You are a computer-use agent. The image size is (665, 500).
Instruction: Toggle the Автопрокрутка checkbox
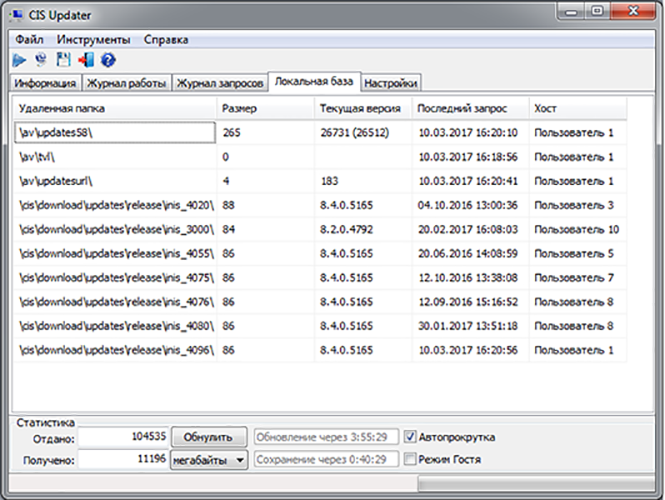(x=411, y=437)
